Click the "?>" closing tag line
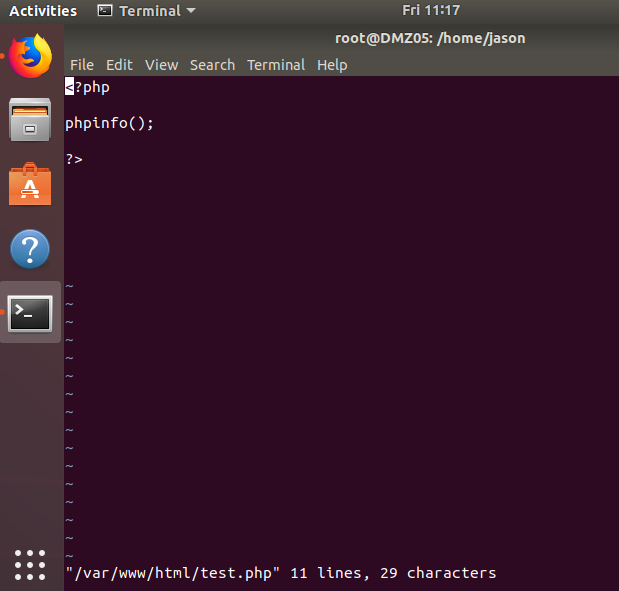This screenshot has width=619, height=591. 74,159
